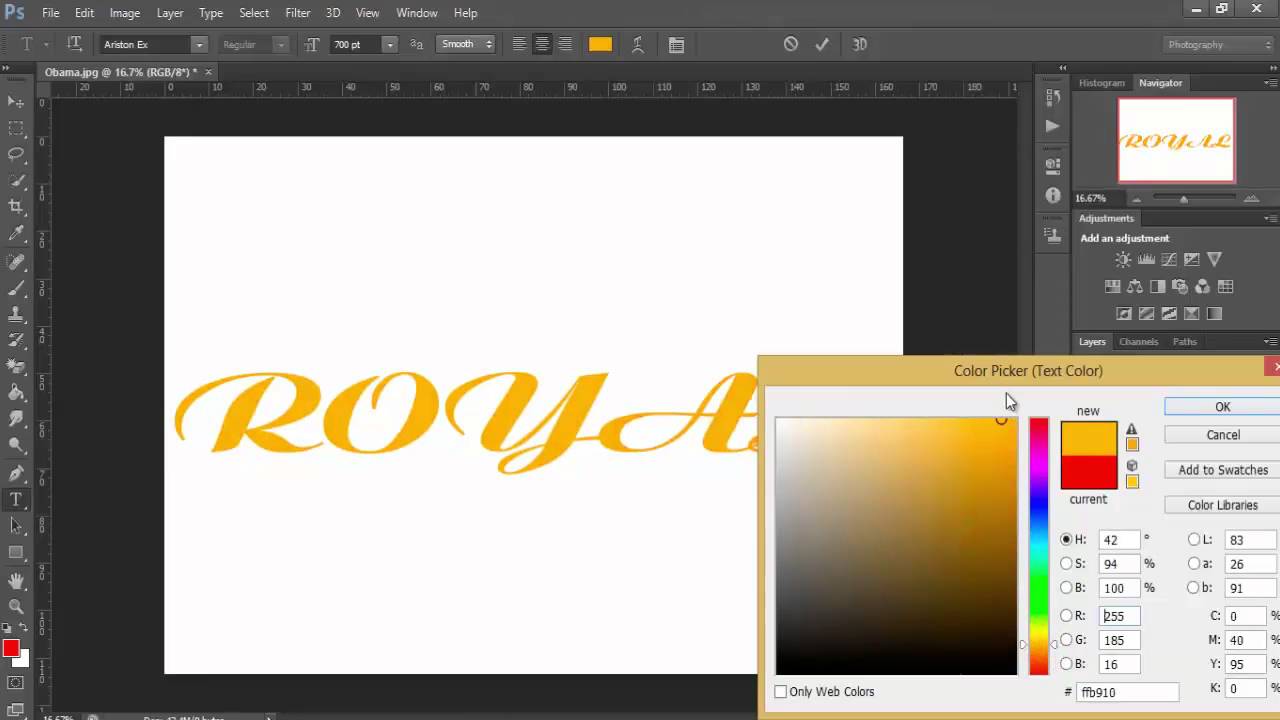Open the Adjustments panel flyout menu
1280x720 pixels.
tap(1270, 218)
